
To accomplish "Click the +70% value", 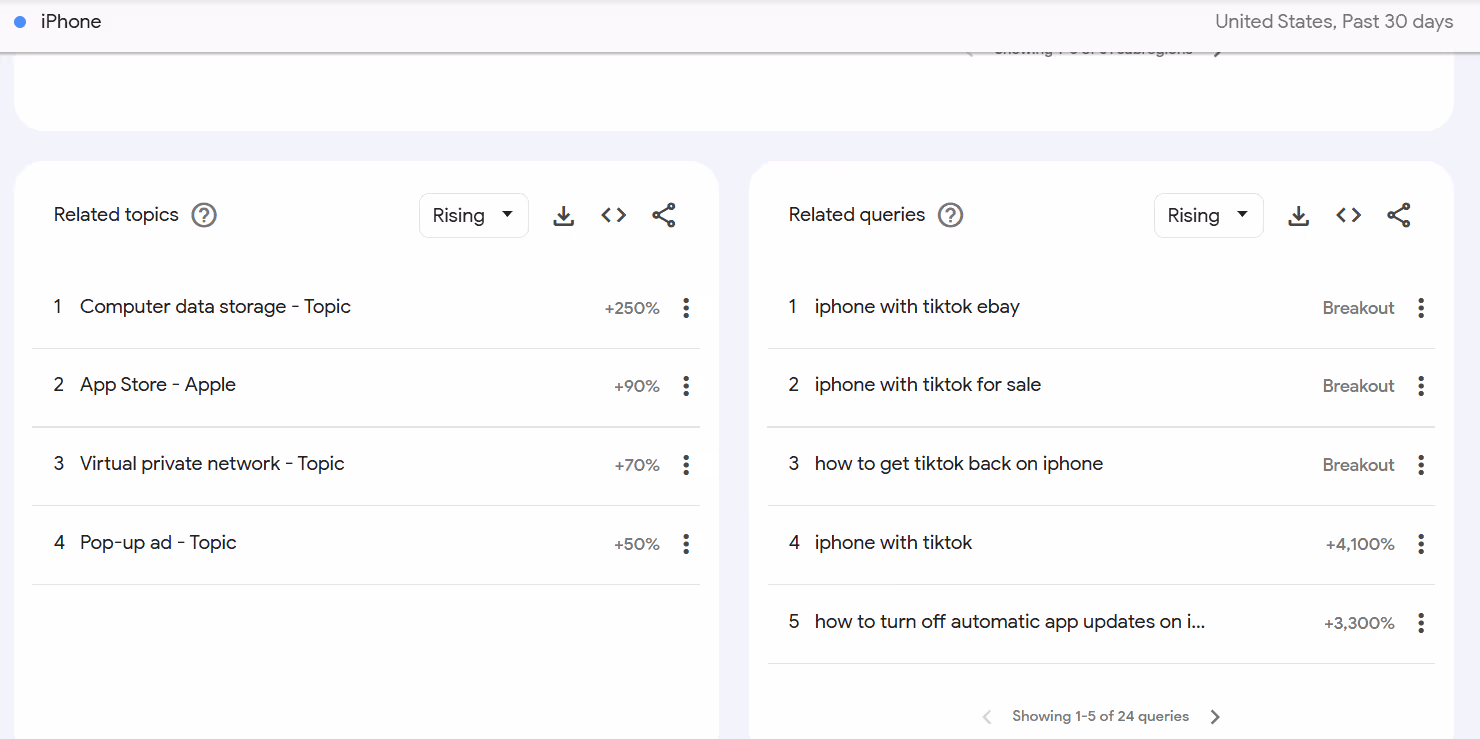I will pos(637,466).
